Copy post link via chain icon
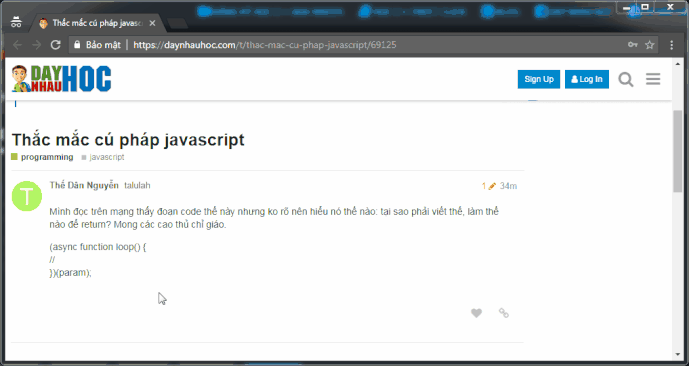The height and width of the screenshot is (366, 689). tap(504, 313)
